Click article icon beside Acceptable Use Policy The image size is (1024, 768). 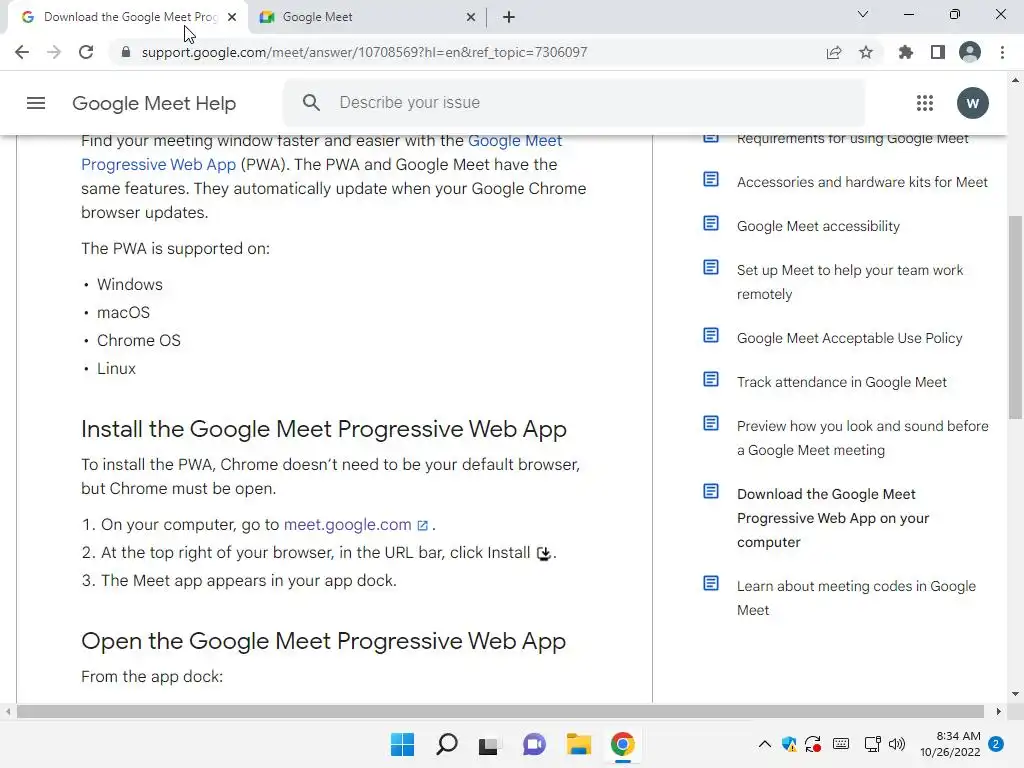(711, 335)
